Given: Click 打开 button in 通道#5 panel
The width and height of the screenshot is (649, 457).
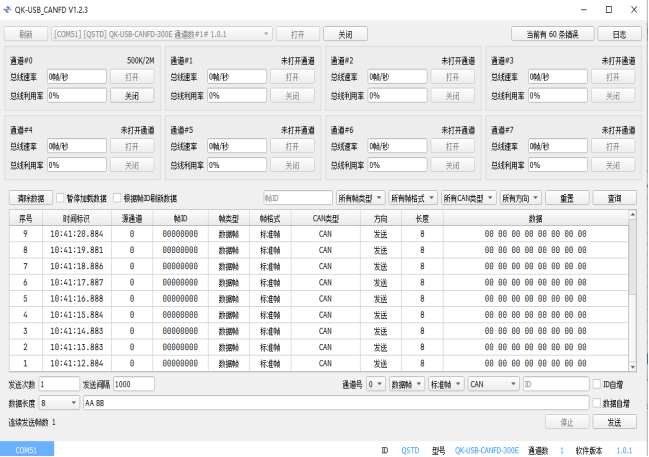Looking at the screenshot, I should (x=292, y=146).
